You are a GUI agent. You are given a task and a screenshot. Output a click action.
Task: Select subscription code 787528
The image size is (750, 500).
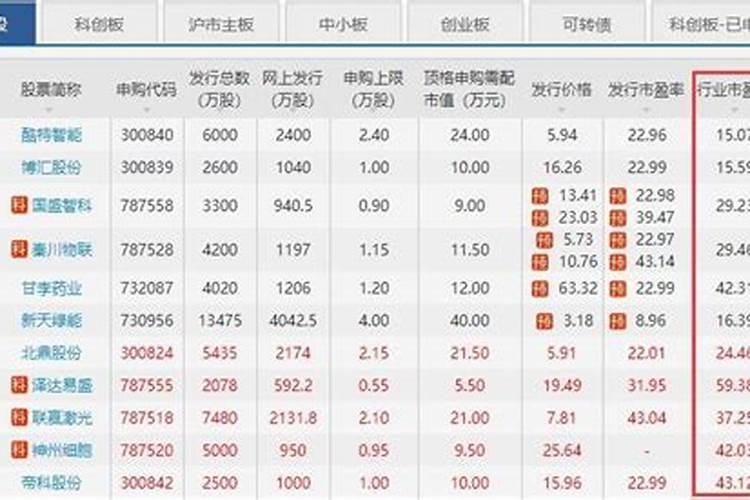[x=147, y=249]
